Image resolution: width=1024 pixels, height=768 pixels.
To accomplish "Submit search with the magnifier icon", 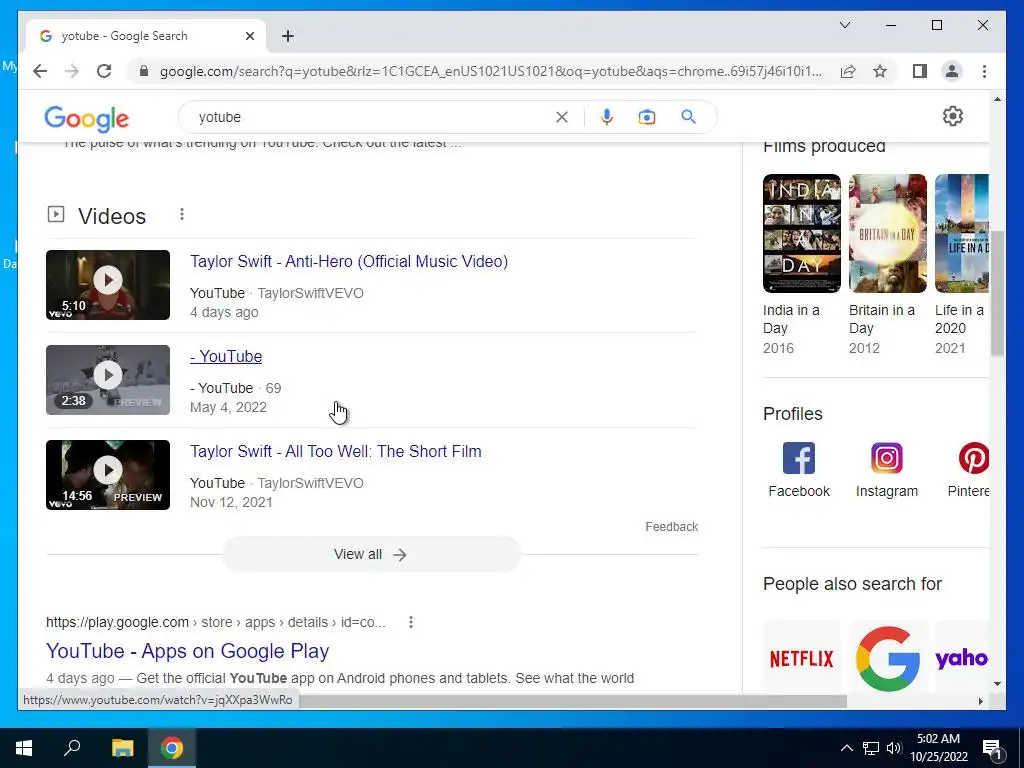I will 688,117.
